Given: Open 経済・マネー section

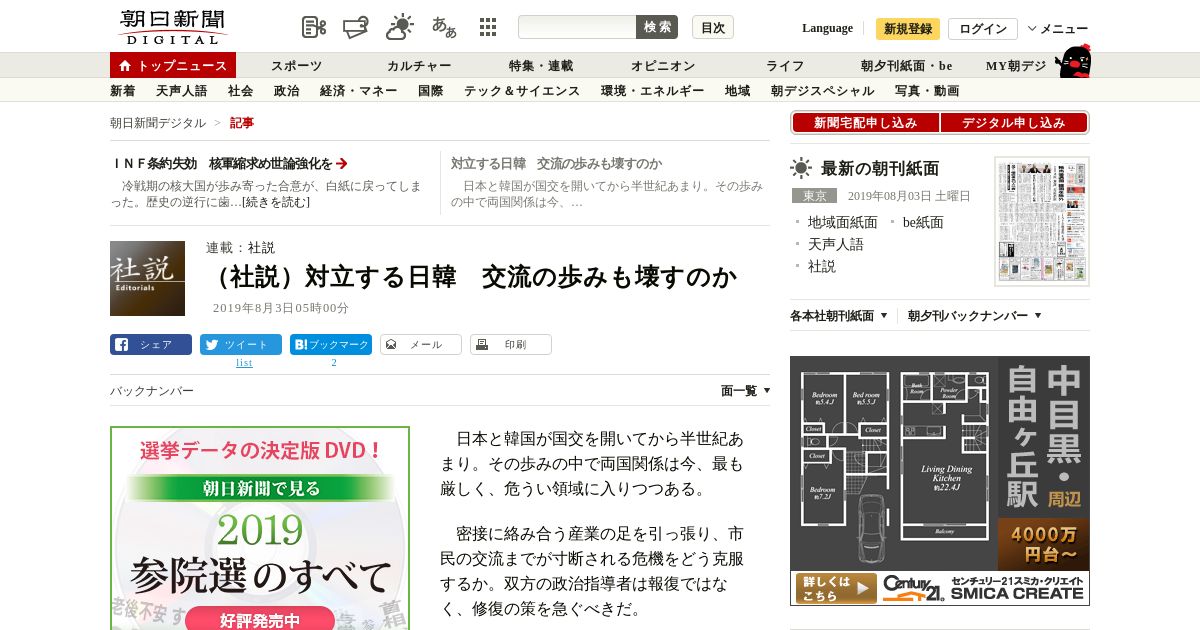Looking at the screenshot, I should tap(358, 91).
